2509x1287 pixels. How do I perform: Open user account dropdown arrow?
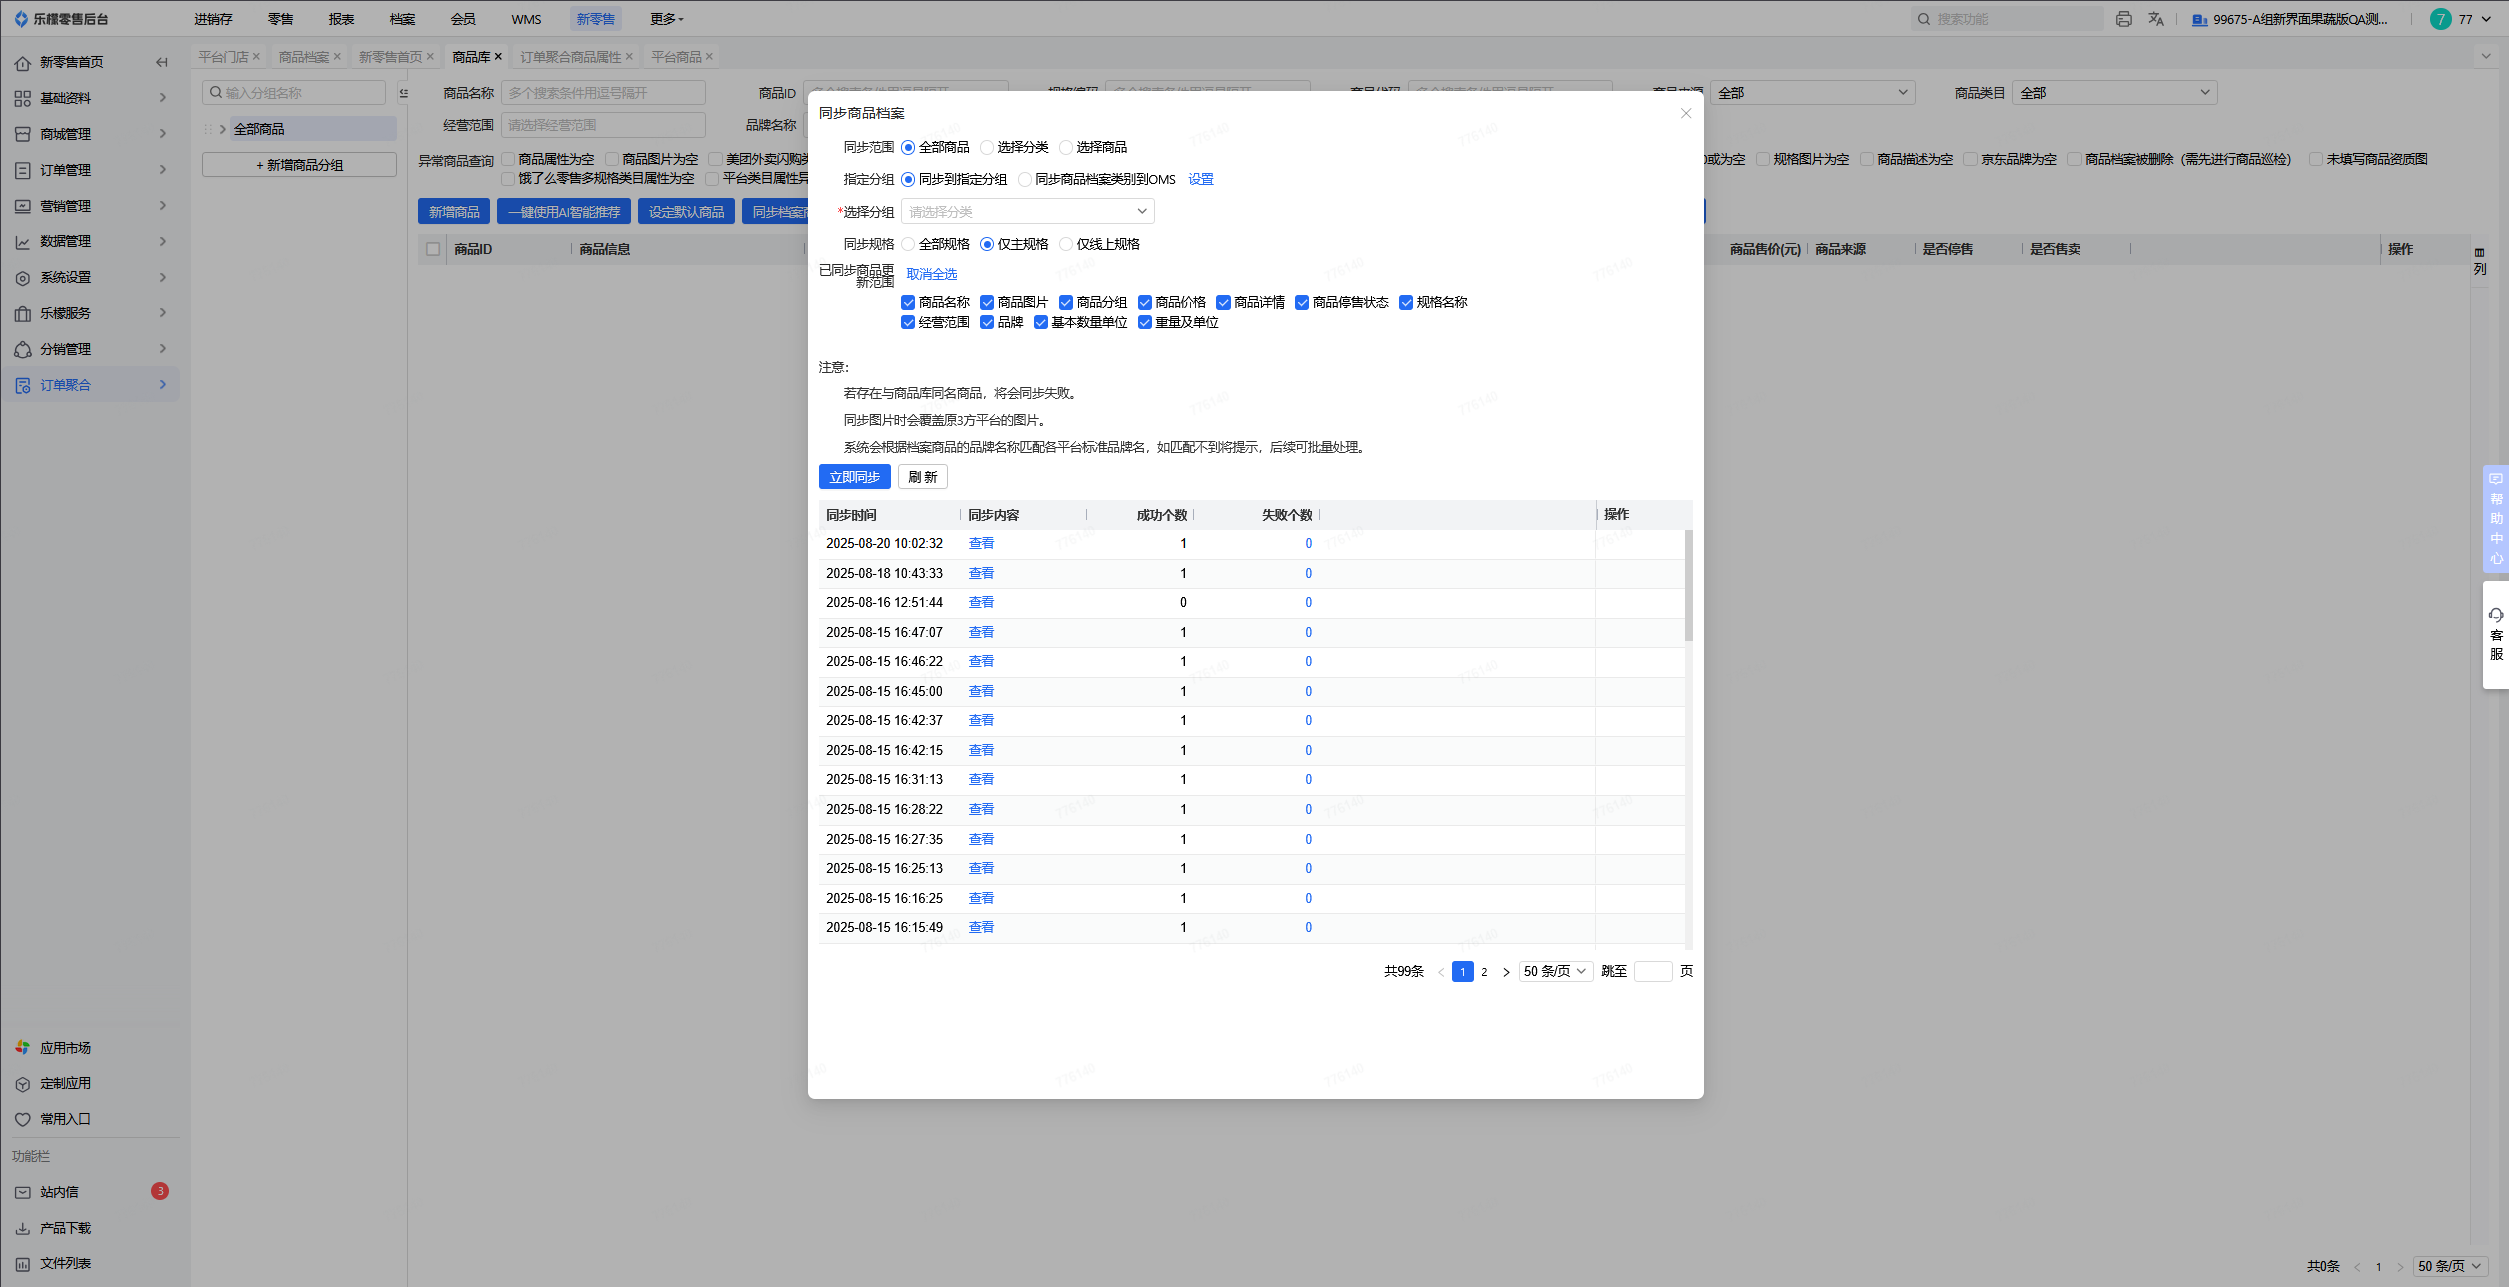point(2487,19)
